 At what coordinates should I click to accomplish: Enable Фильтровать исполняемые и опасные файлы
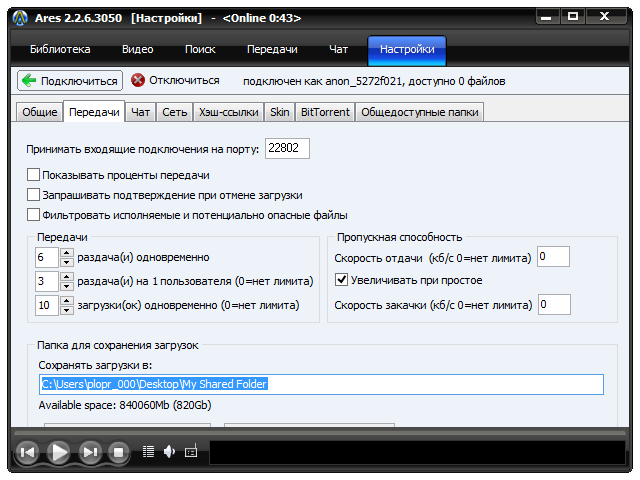[33, 215]
